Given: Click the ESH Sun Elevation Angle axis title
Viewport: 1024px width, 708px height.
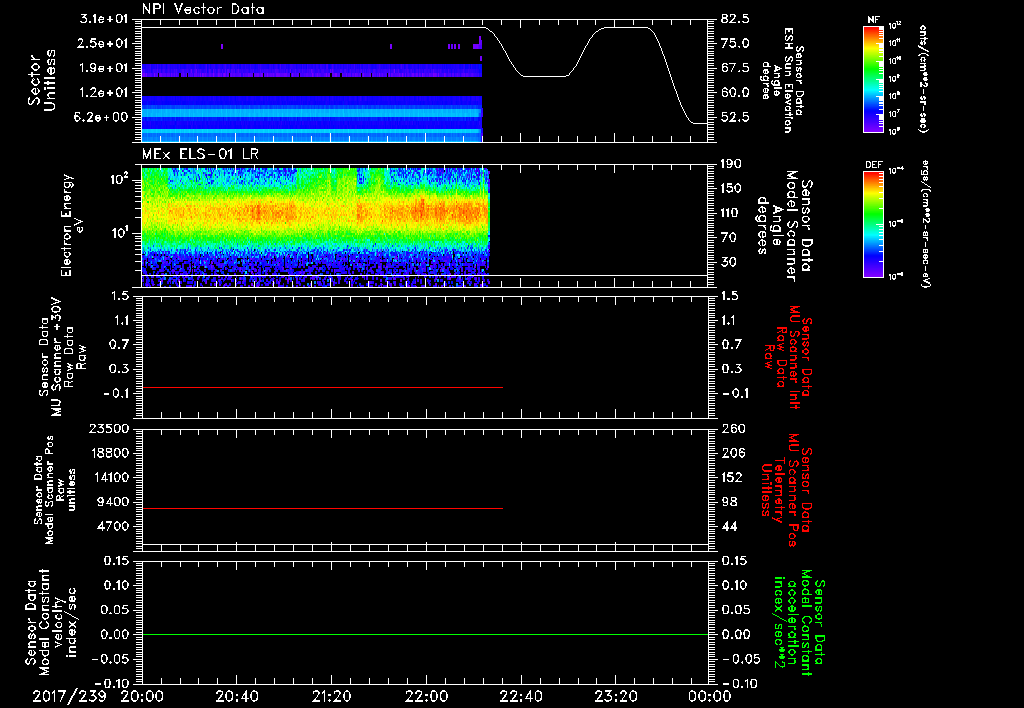Looking at the screenshot, I should [x=782, y=80].
